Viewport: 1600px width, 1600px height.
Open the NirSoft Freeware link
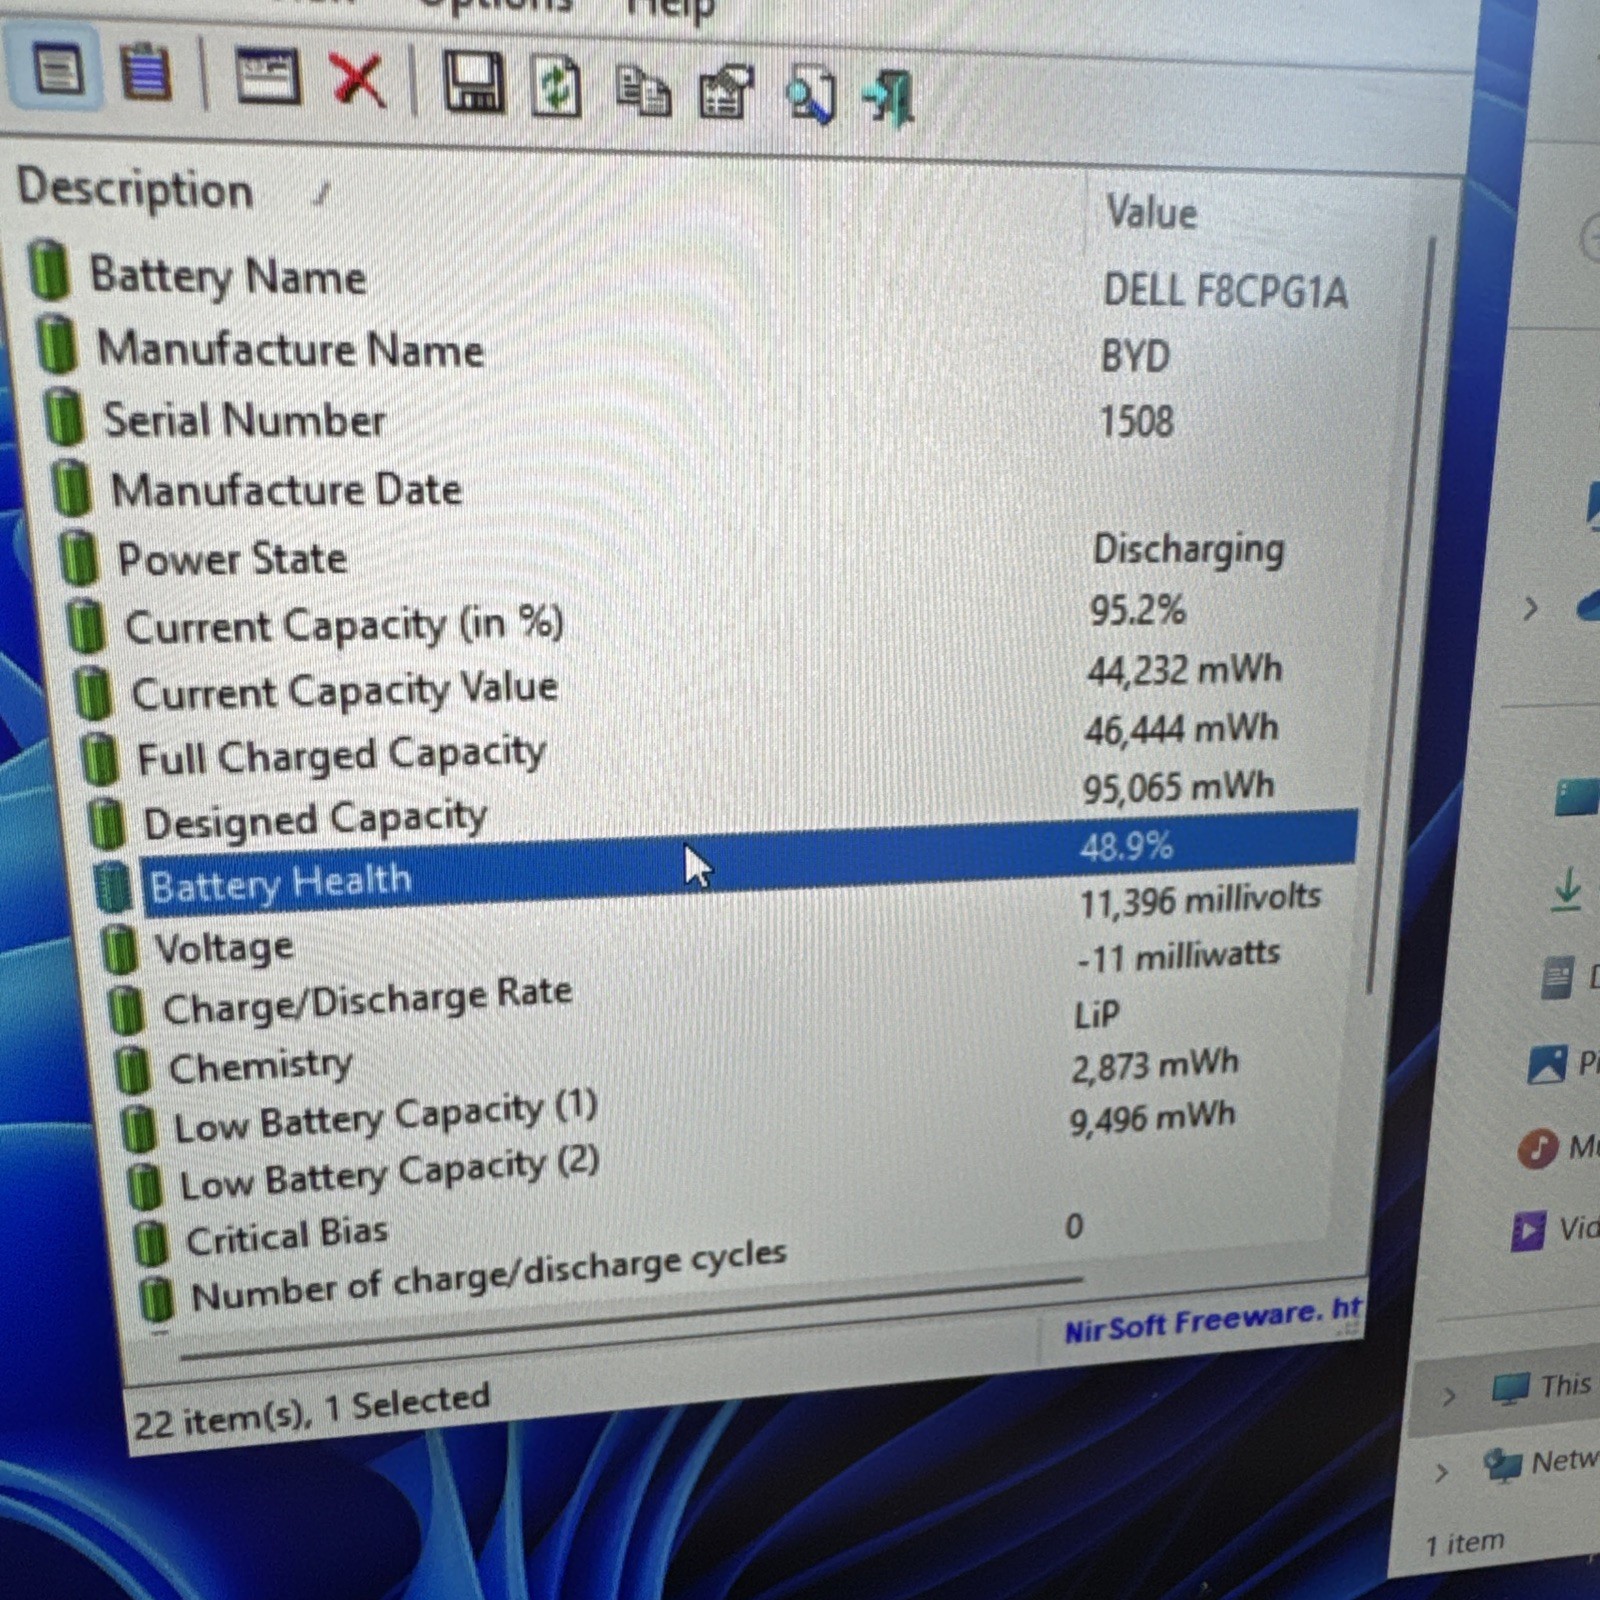[1213, 1320]
